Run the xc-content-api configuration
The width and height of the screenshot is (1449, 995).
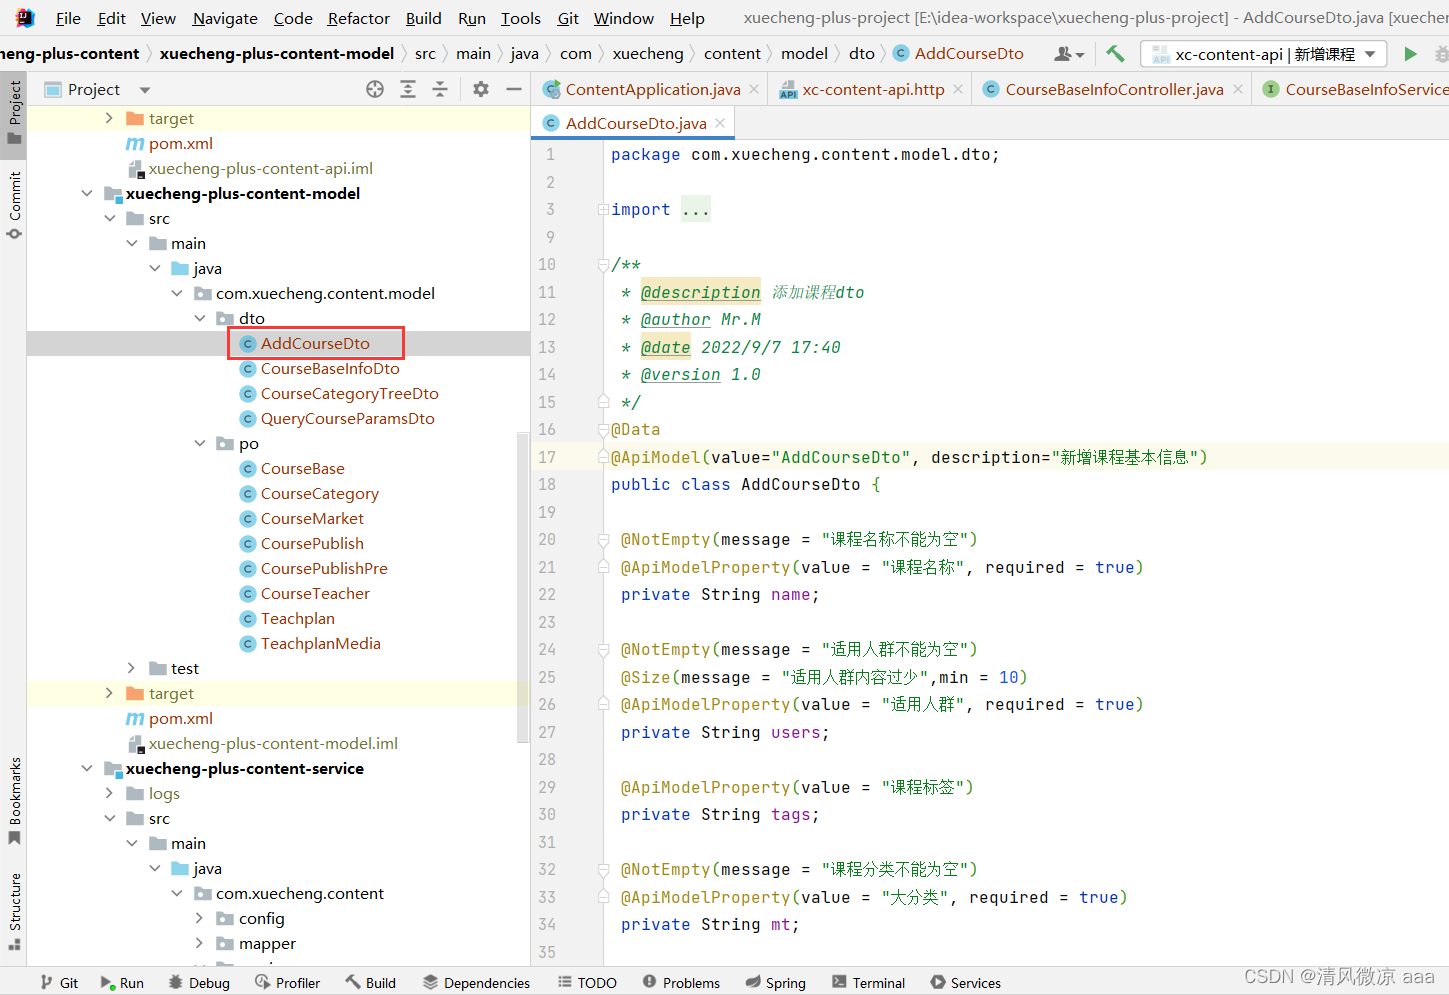(1410, 54)
